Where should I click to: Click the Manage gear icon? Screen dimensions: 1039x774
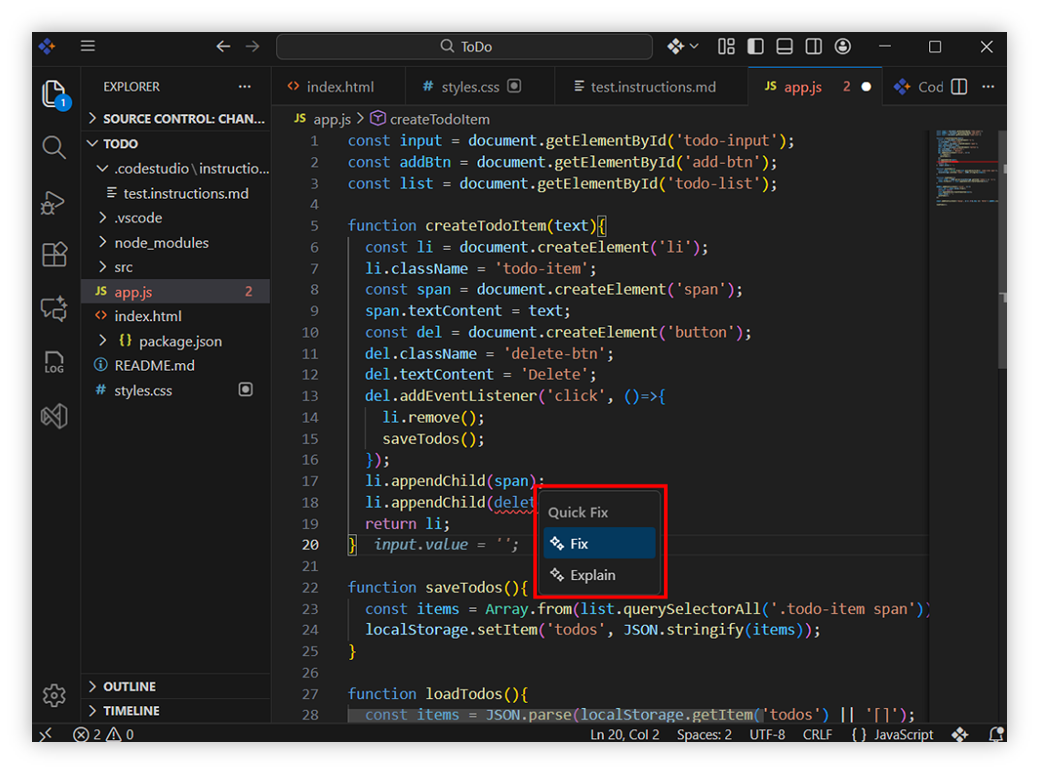(x=54, y=694)
